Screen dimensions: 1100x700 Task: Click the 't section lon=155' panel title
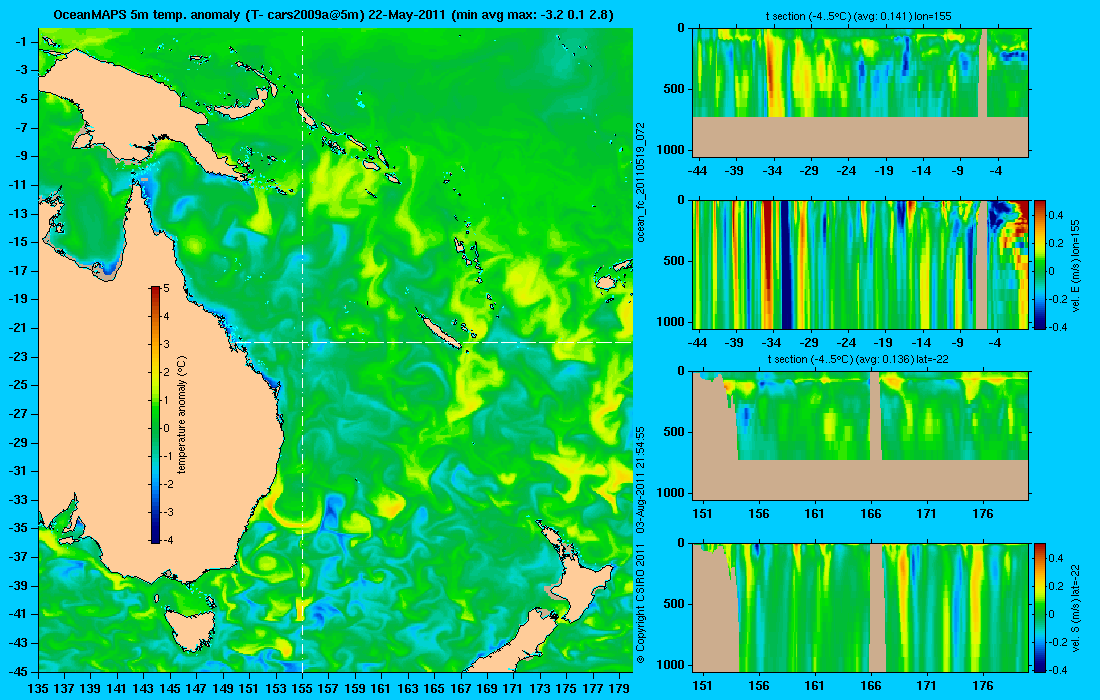(x=859, y=16)
